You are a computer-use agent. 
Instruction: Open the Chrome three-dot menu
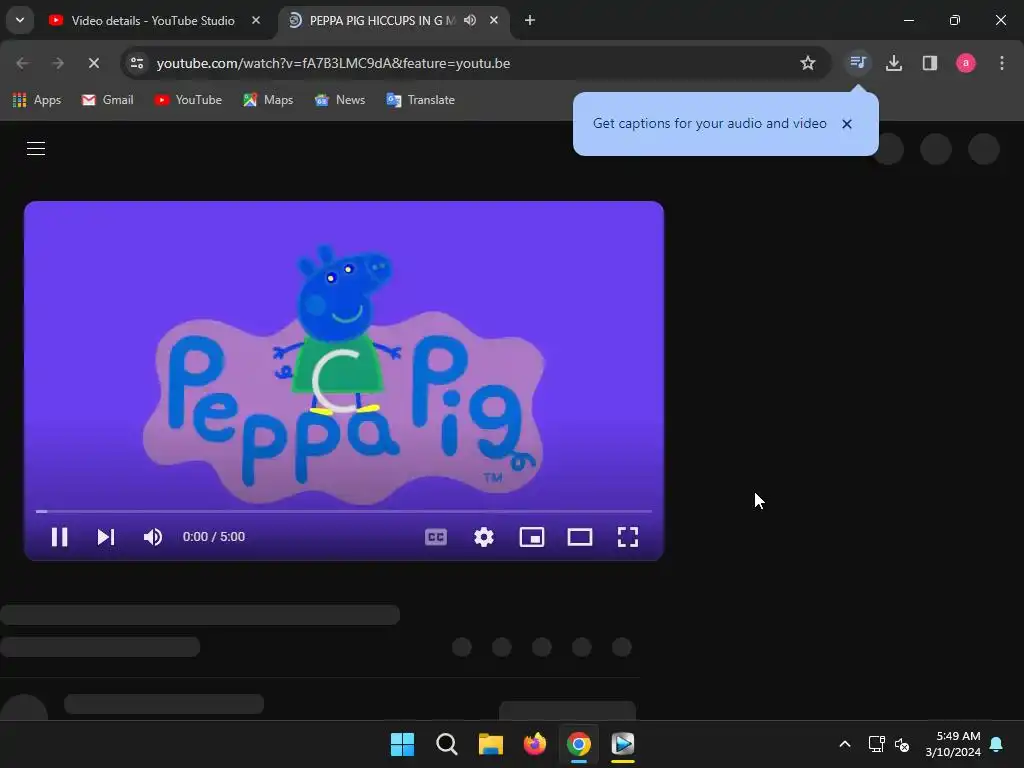[1002, 63]
